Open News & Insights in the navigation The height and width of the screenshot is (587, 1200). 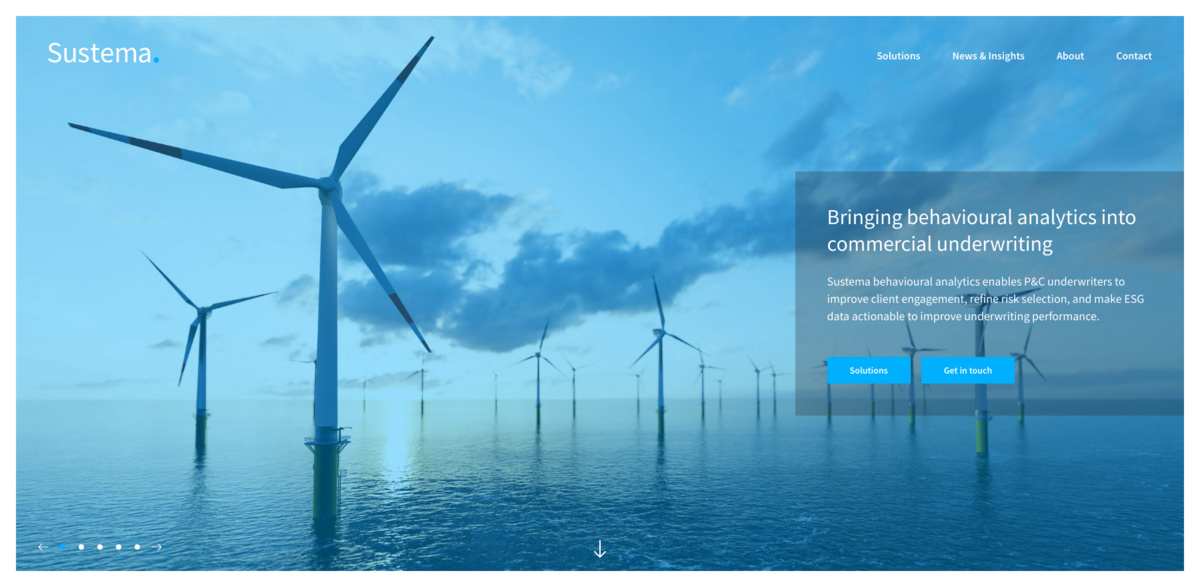(988, 56)
